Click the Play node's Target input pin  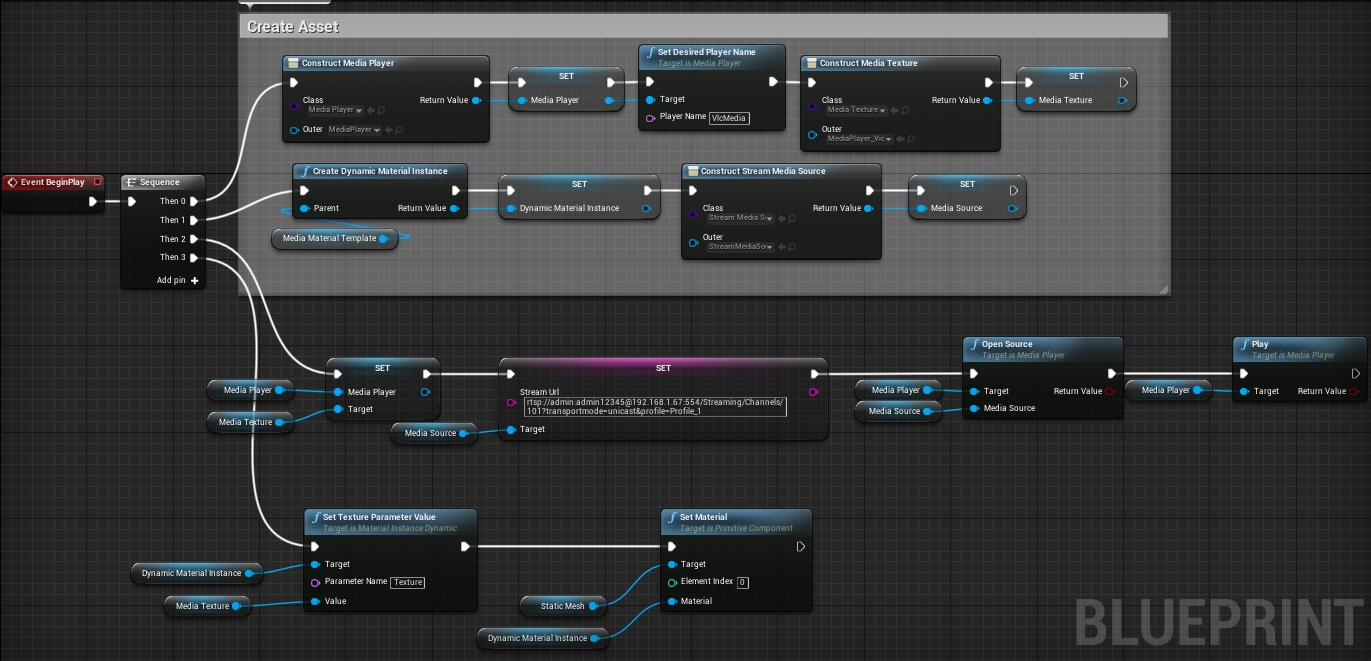1243,391
